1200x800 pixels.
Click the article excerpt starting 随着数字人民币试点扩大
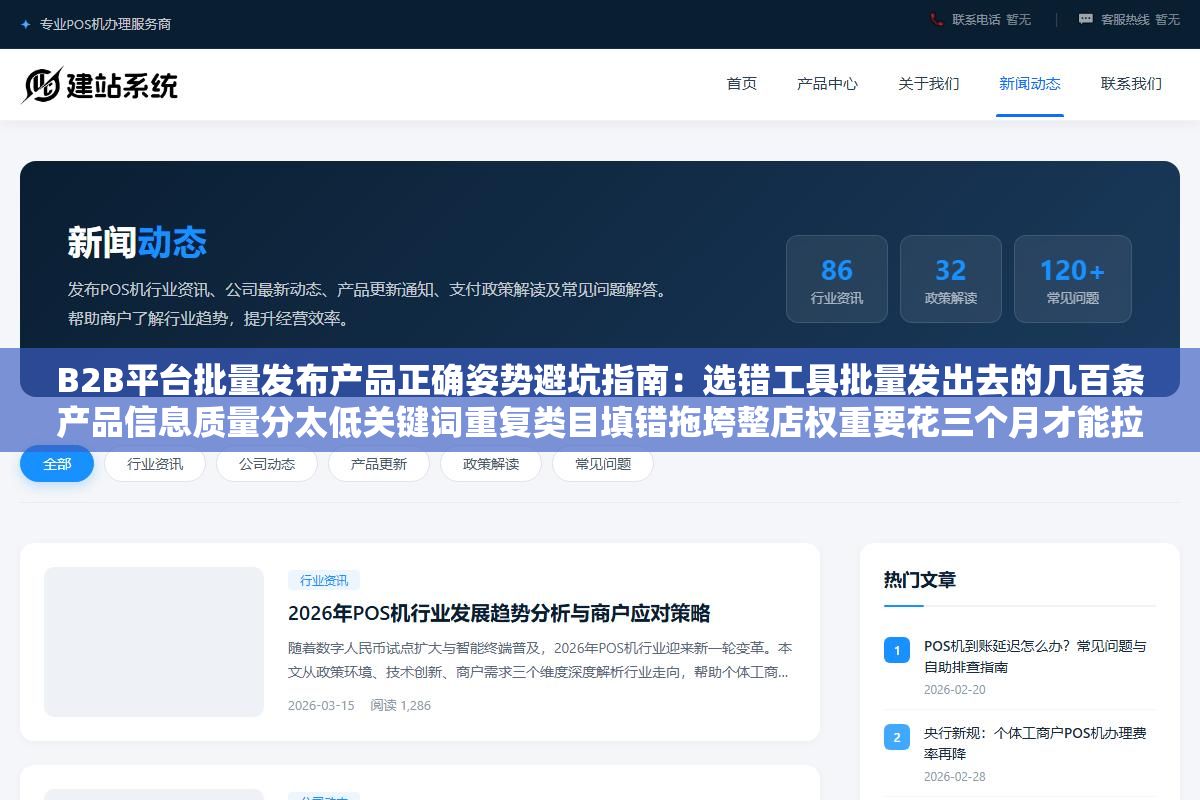click(x=540, y=660)
